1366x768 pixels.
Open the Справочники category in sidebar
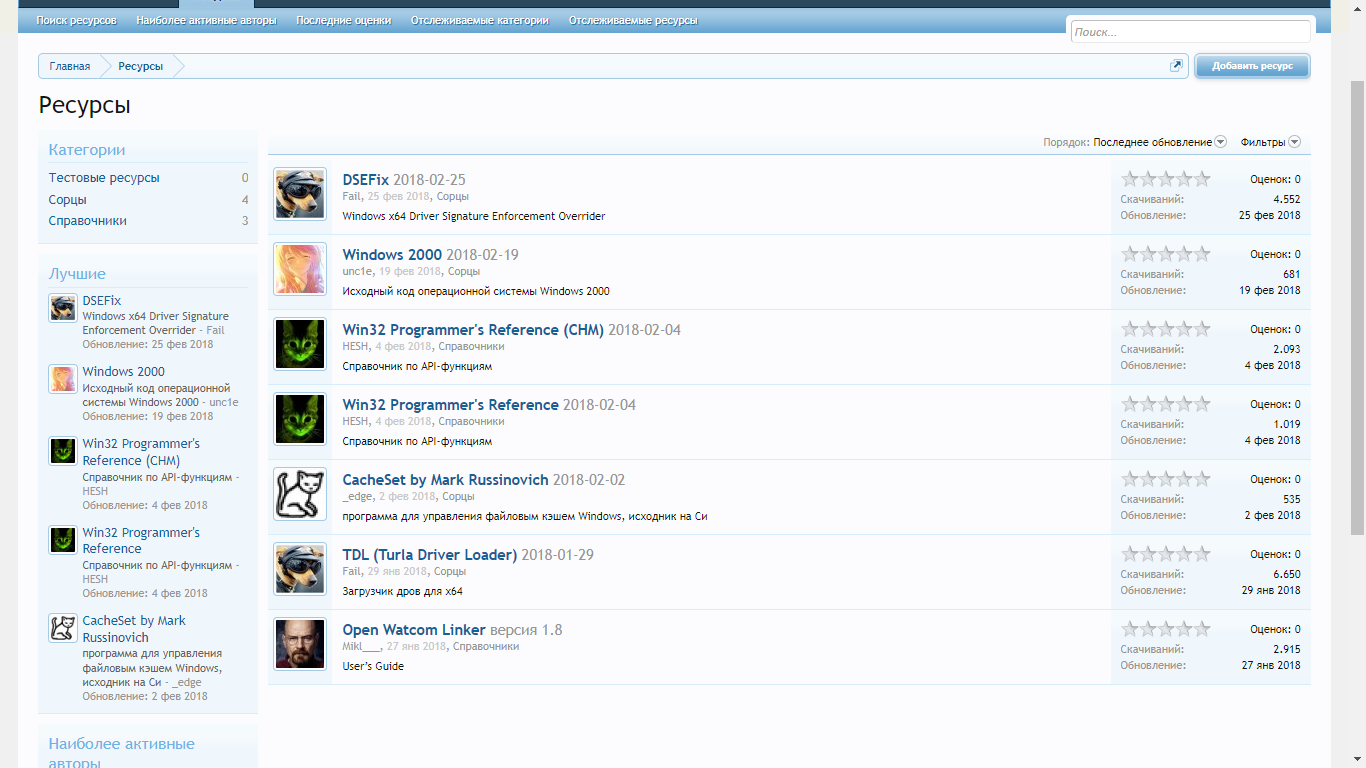(88, 221)
